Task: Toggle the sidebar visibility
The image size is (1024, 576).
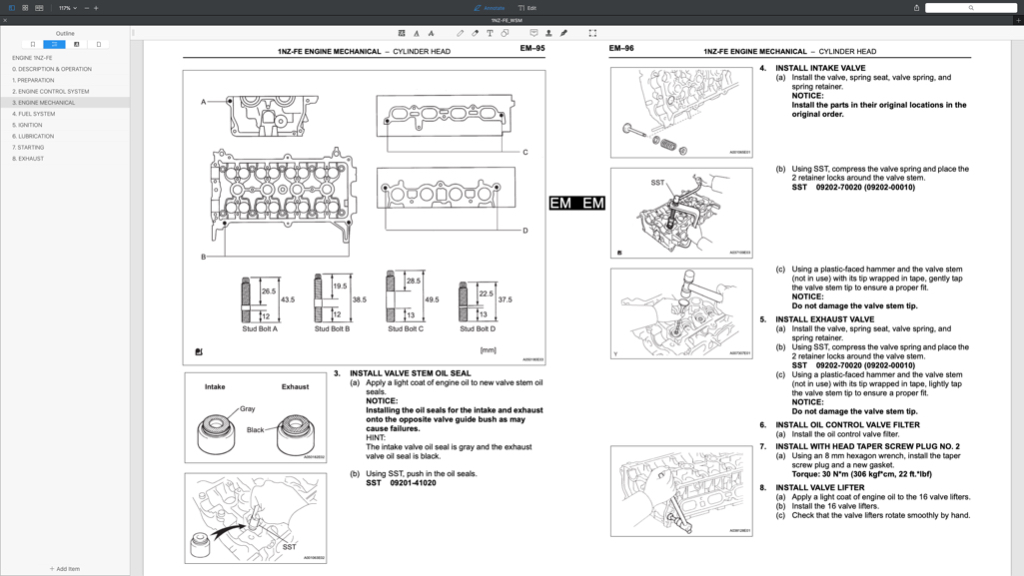Action: click(x=12, y=8)
